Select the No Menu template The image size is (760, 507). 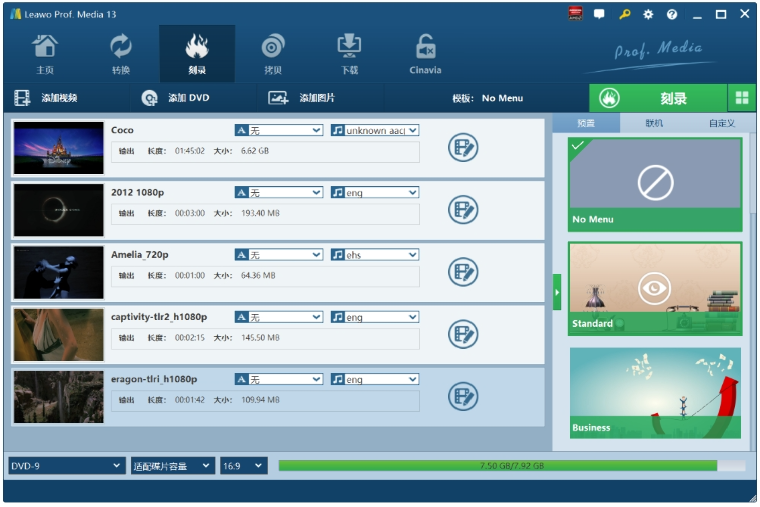point(655,184)
